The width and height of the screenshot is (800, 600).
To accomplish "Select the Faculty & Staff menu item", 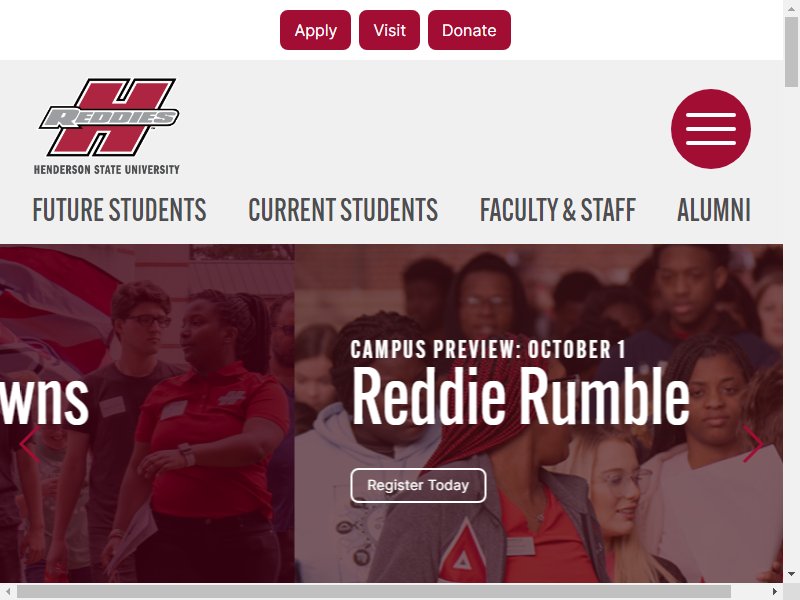I will point(558,210).
